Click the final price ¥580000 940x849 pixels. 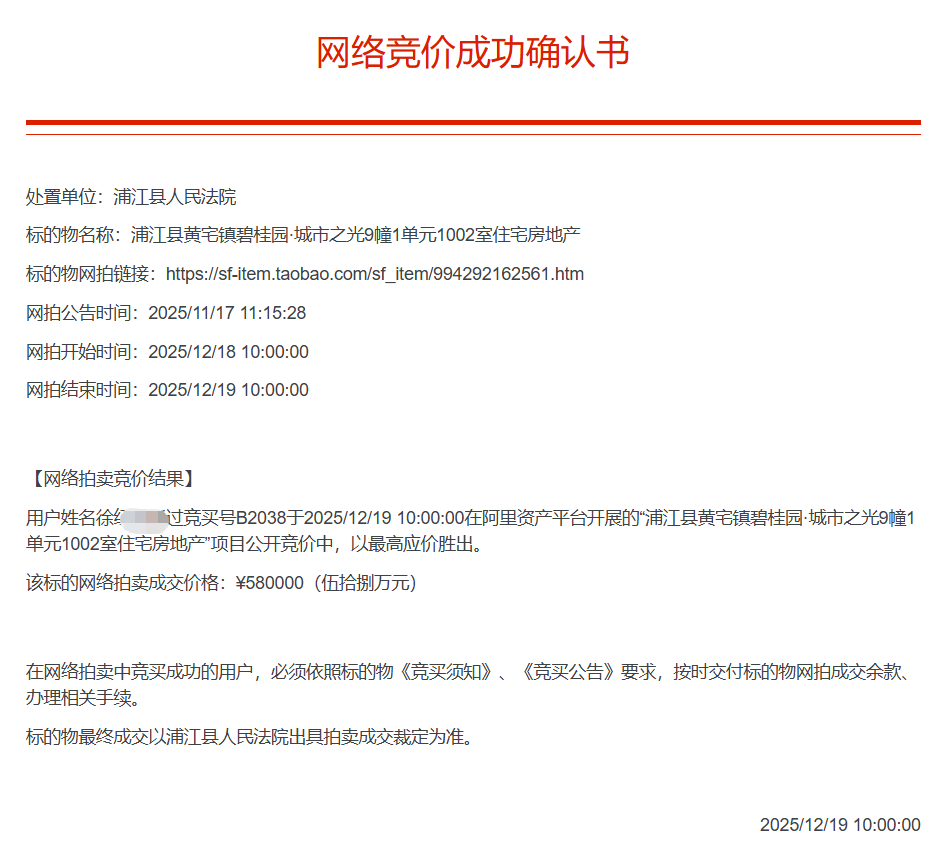(268, 584)
